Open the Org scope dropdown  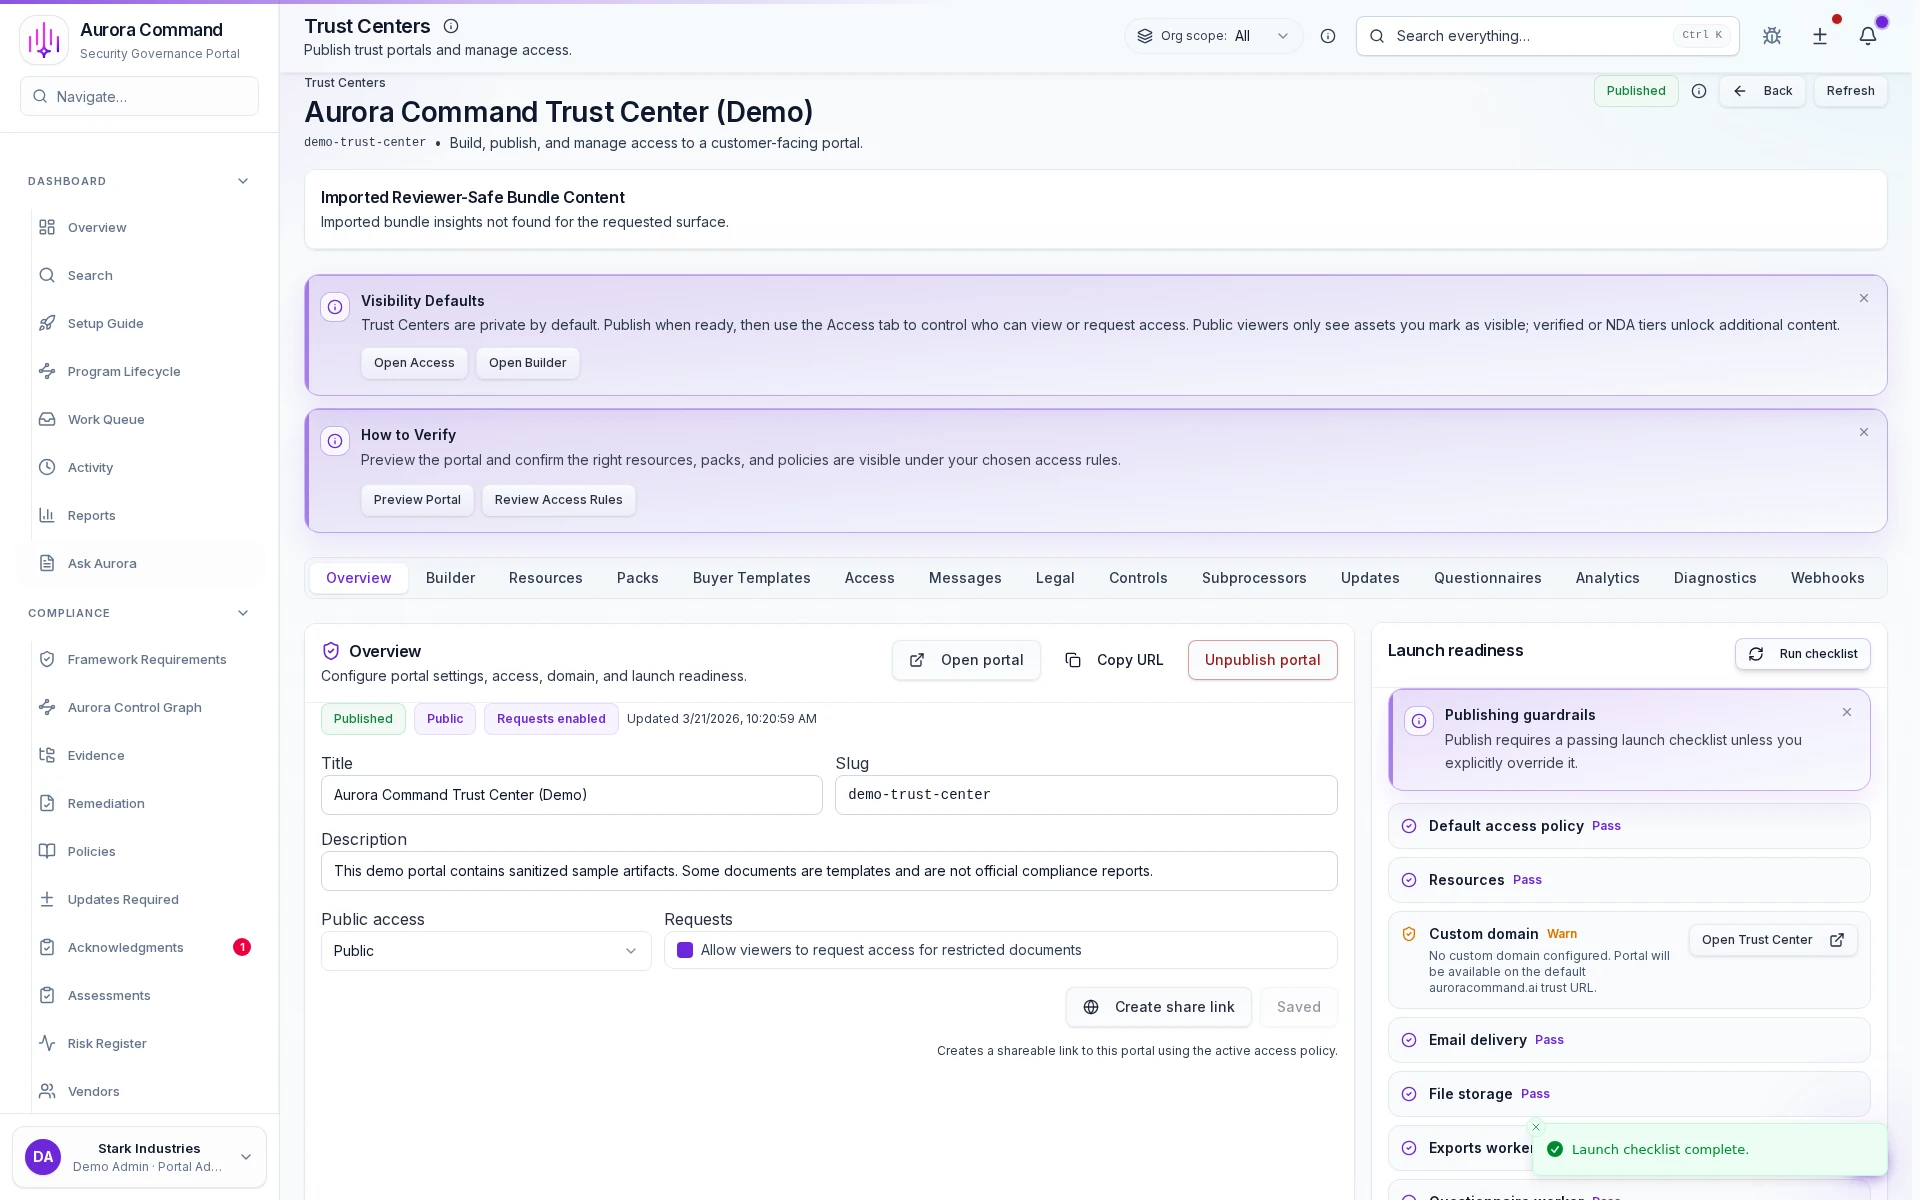click(1212, 36)
